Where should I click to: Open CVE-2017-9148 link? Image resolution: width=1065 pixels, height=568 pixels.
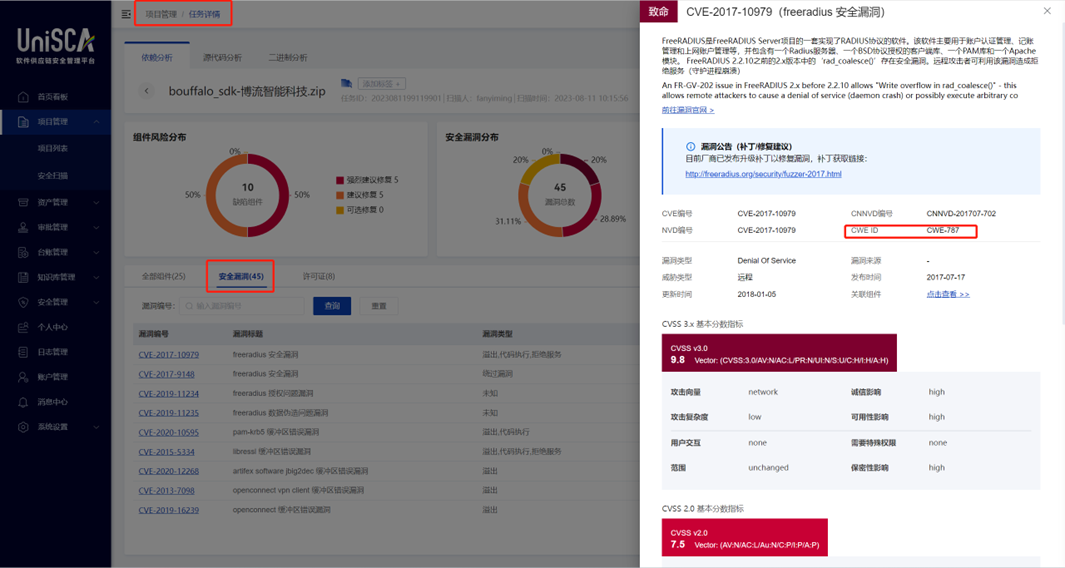pos(166,374)
